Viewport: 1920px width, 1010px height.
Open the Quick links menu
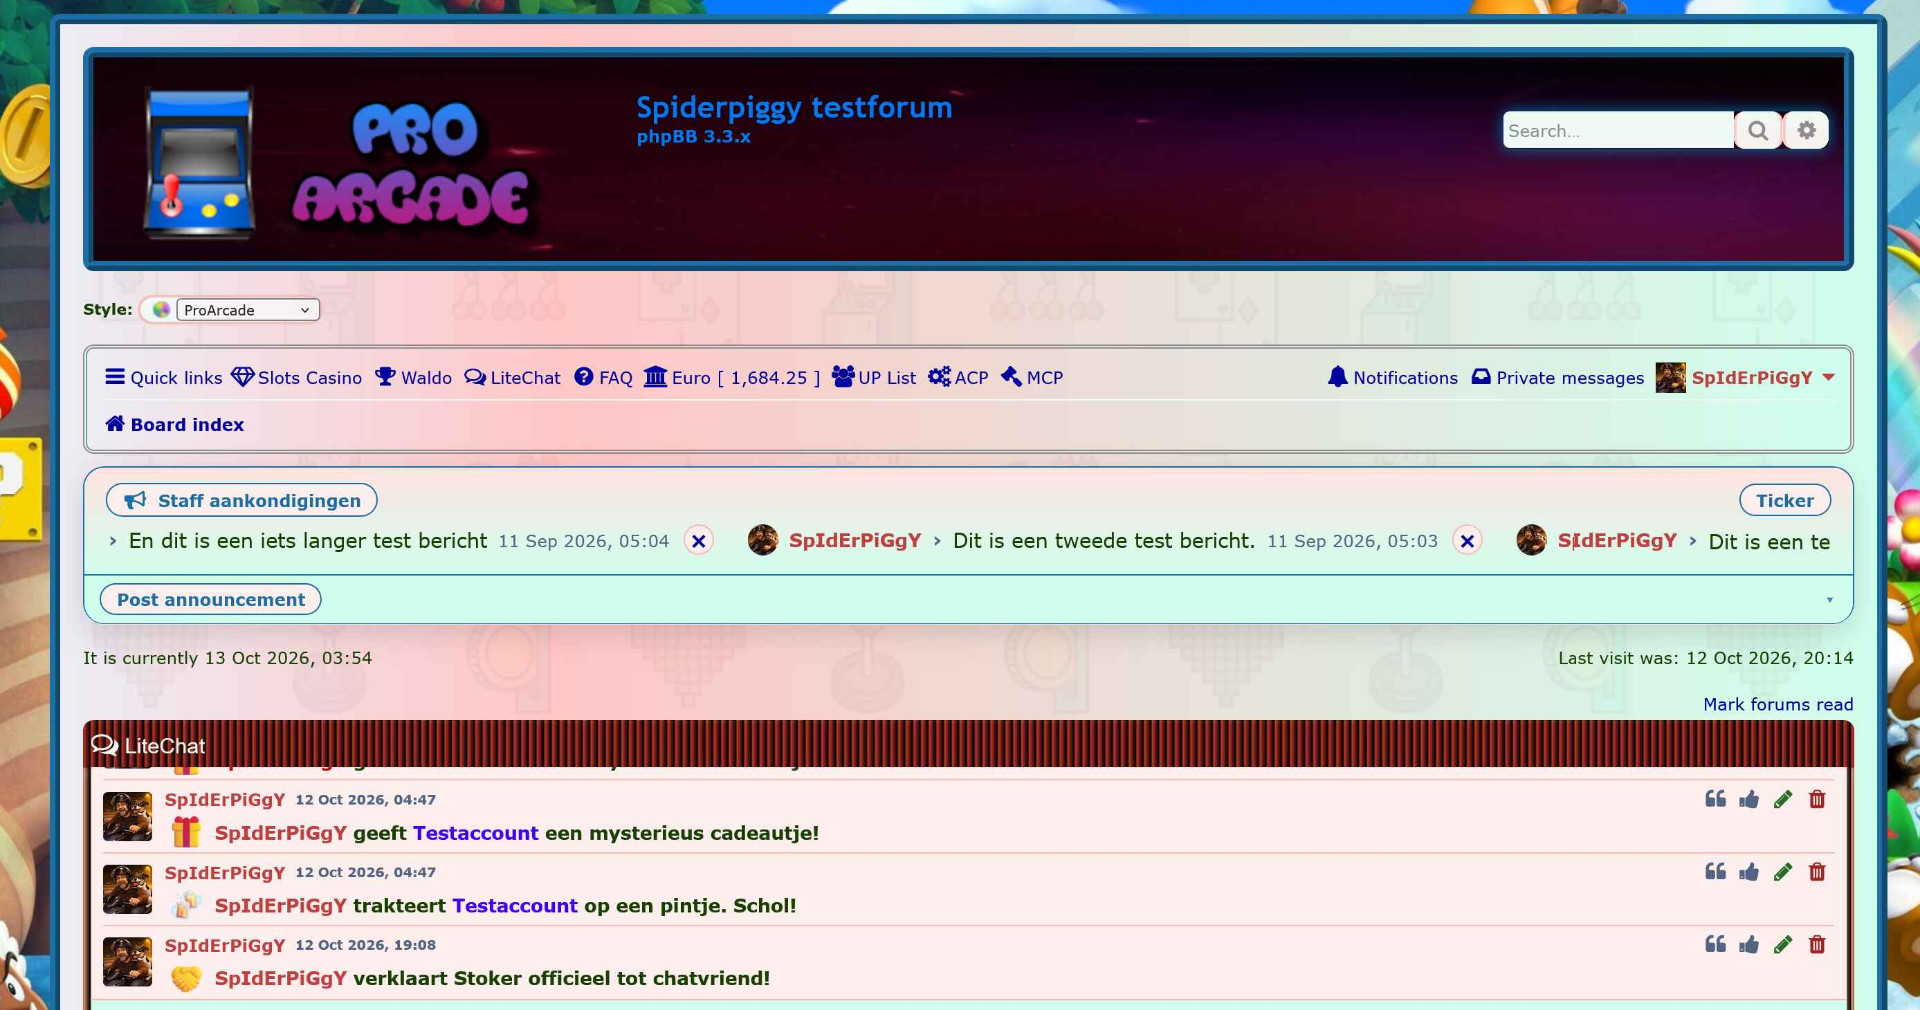[x=164, y=378]
